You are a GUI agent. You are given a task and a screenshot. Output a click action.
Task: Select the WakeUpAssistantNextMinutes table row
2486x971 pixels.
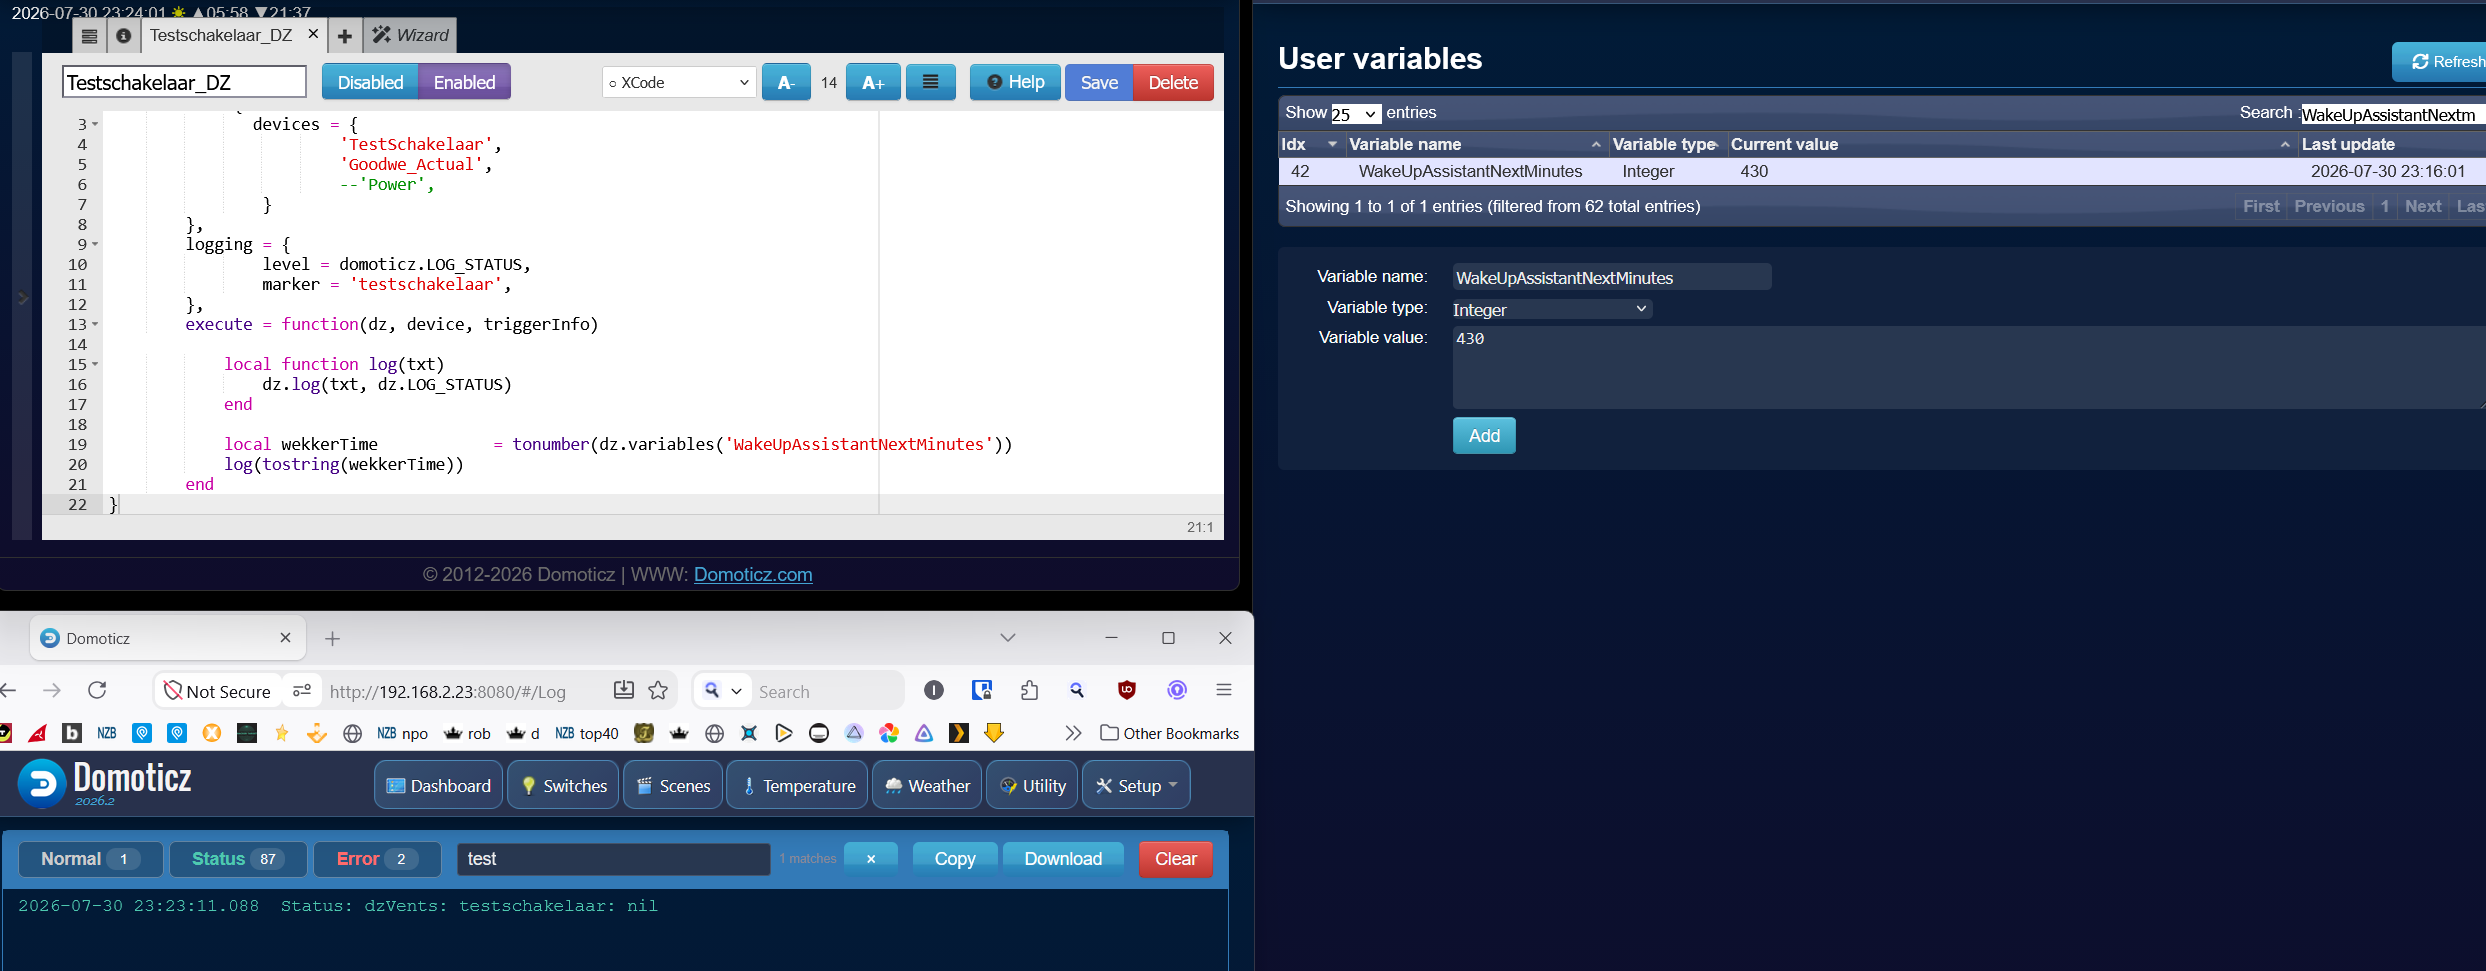click(x=1882, y=171)
